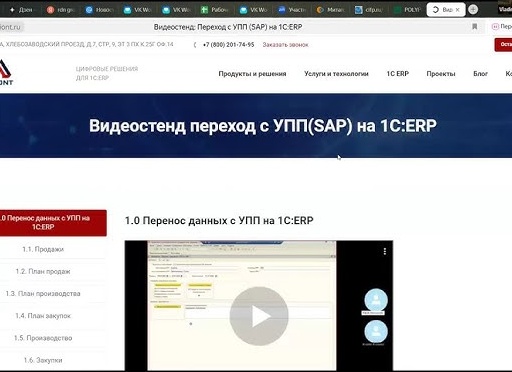
Task: Click banner title Видеостенд переход с УПП(SAP)
Action: pos(263,126)
